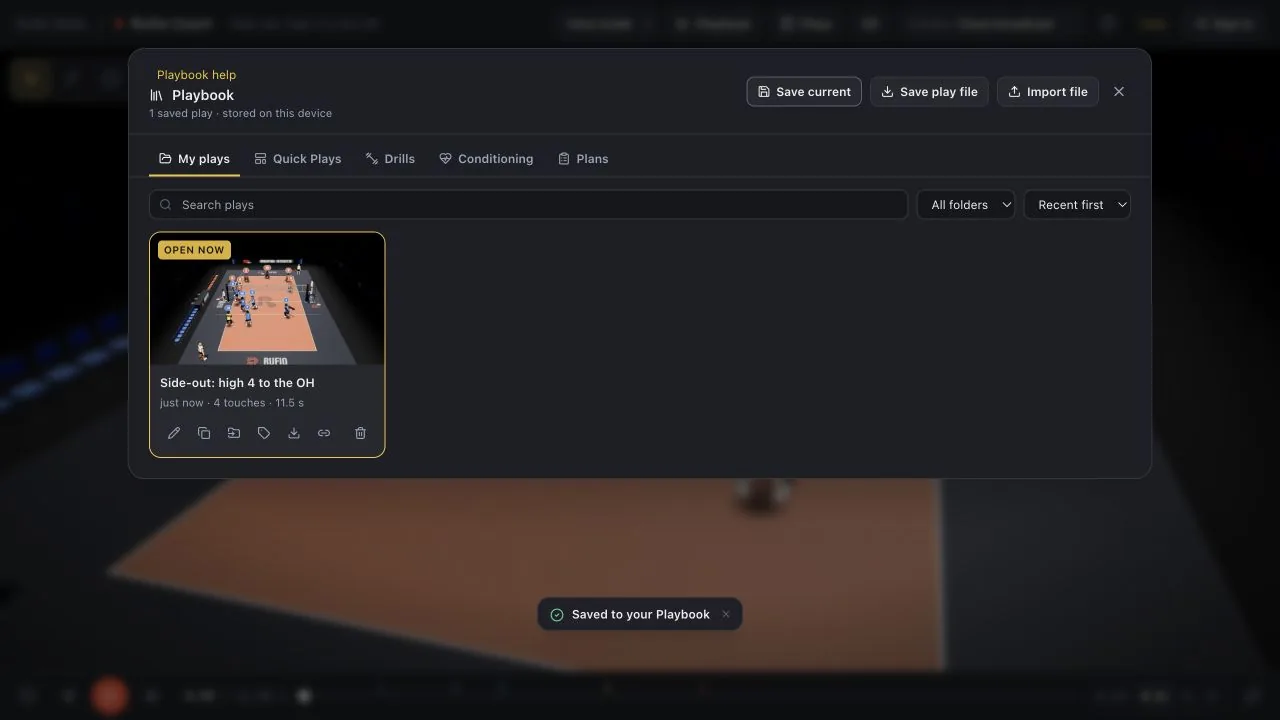Viewport: 1280px width, 720px height.
Task: Move the play to a folder
Action: pyautogui.click(x=234, y=433)
